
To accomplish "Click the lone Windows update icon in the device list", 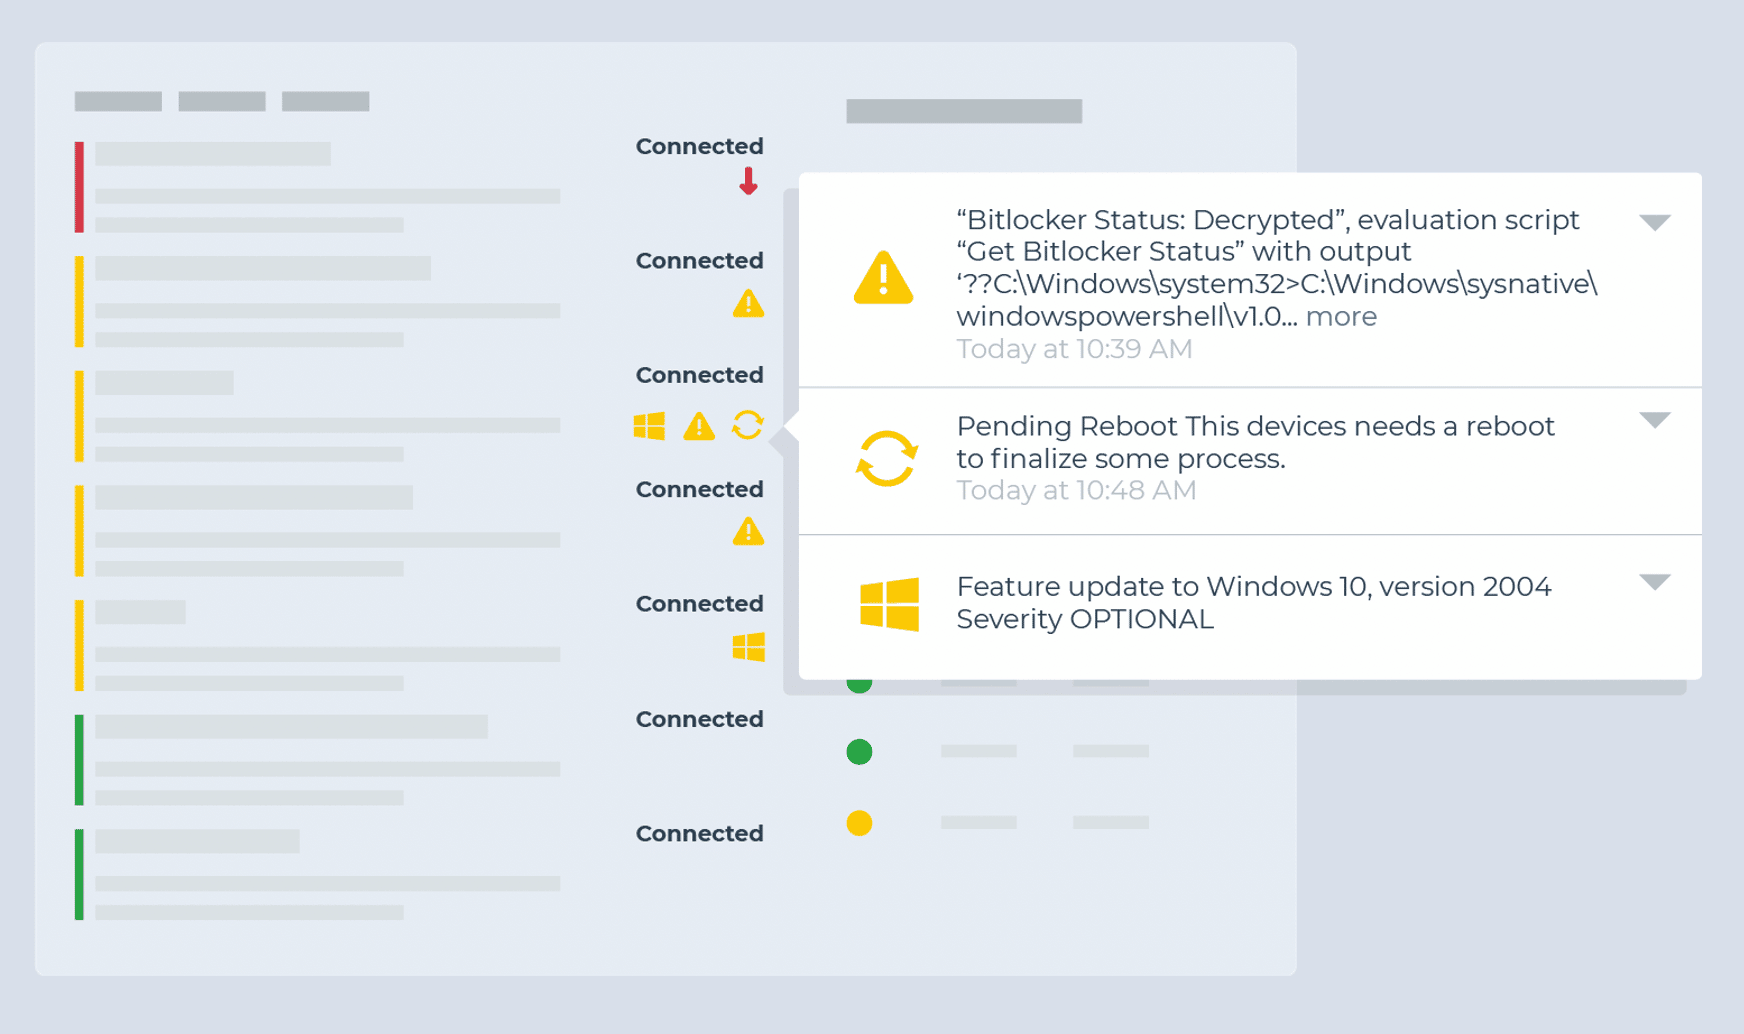I will click(x=748, y=647).
